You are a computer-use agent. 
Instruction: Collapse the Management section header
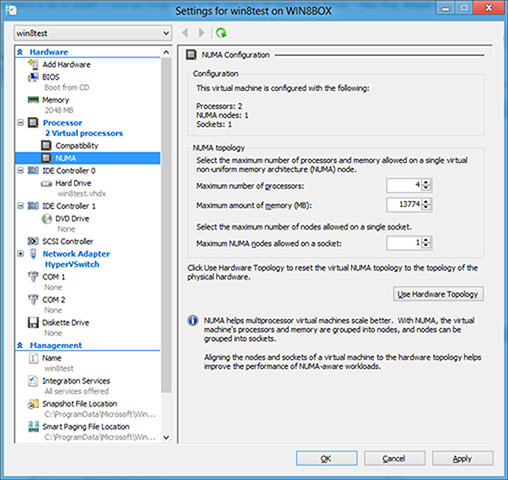pyautogui.click(x=20, y=345)
